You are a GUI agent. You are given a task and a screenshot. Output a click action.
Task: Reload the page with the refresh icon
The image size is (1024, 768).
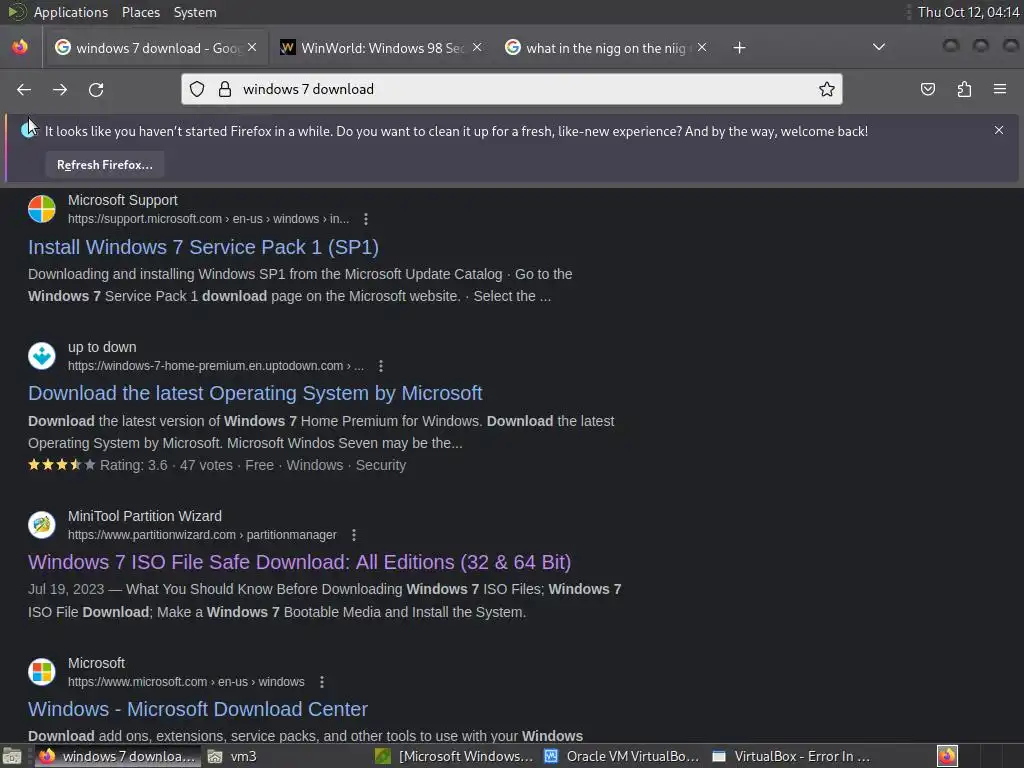[x=96, y=89]
